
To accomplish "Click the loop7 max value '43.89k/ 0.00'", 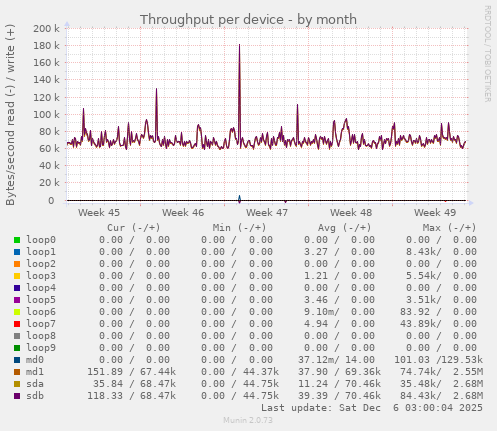I will pyautogui.click(x=438, y=324).
